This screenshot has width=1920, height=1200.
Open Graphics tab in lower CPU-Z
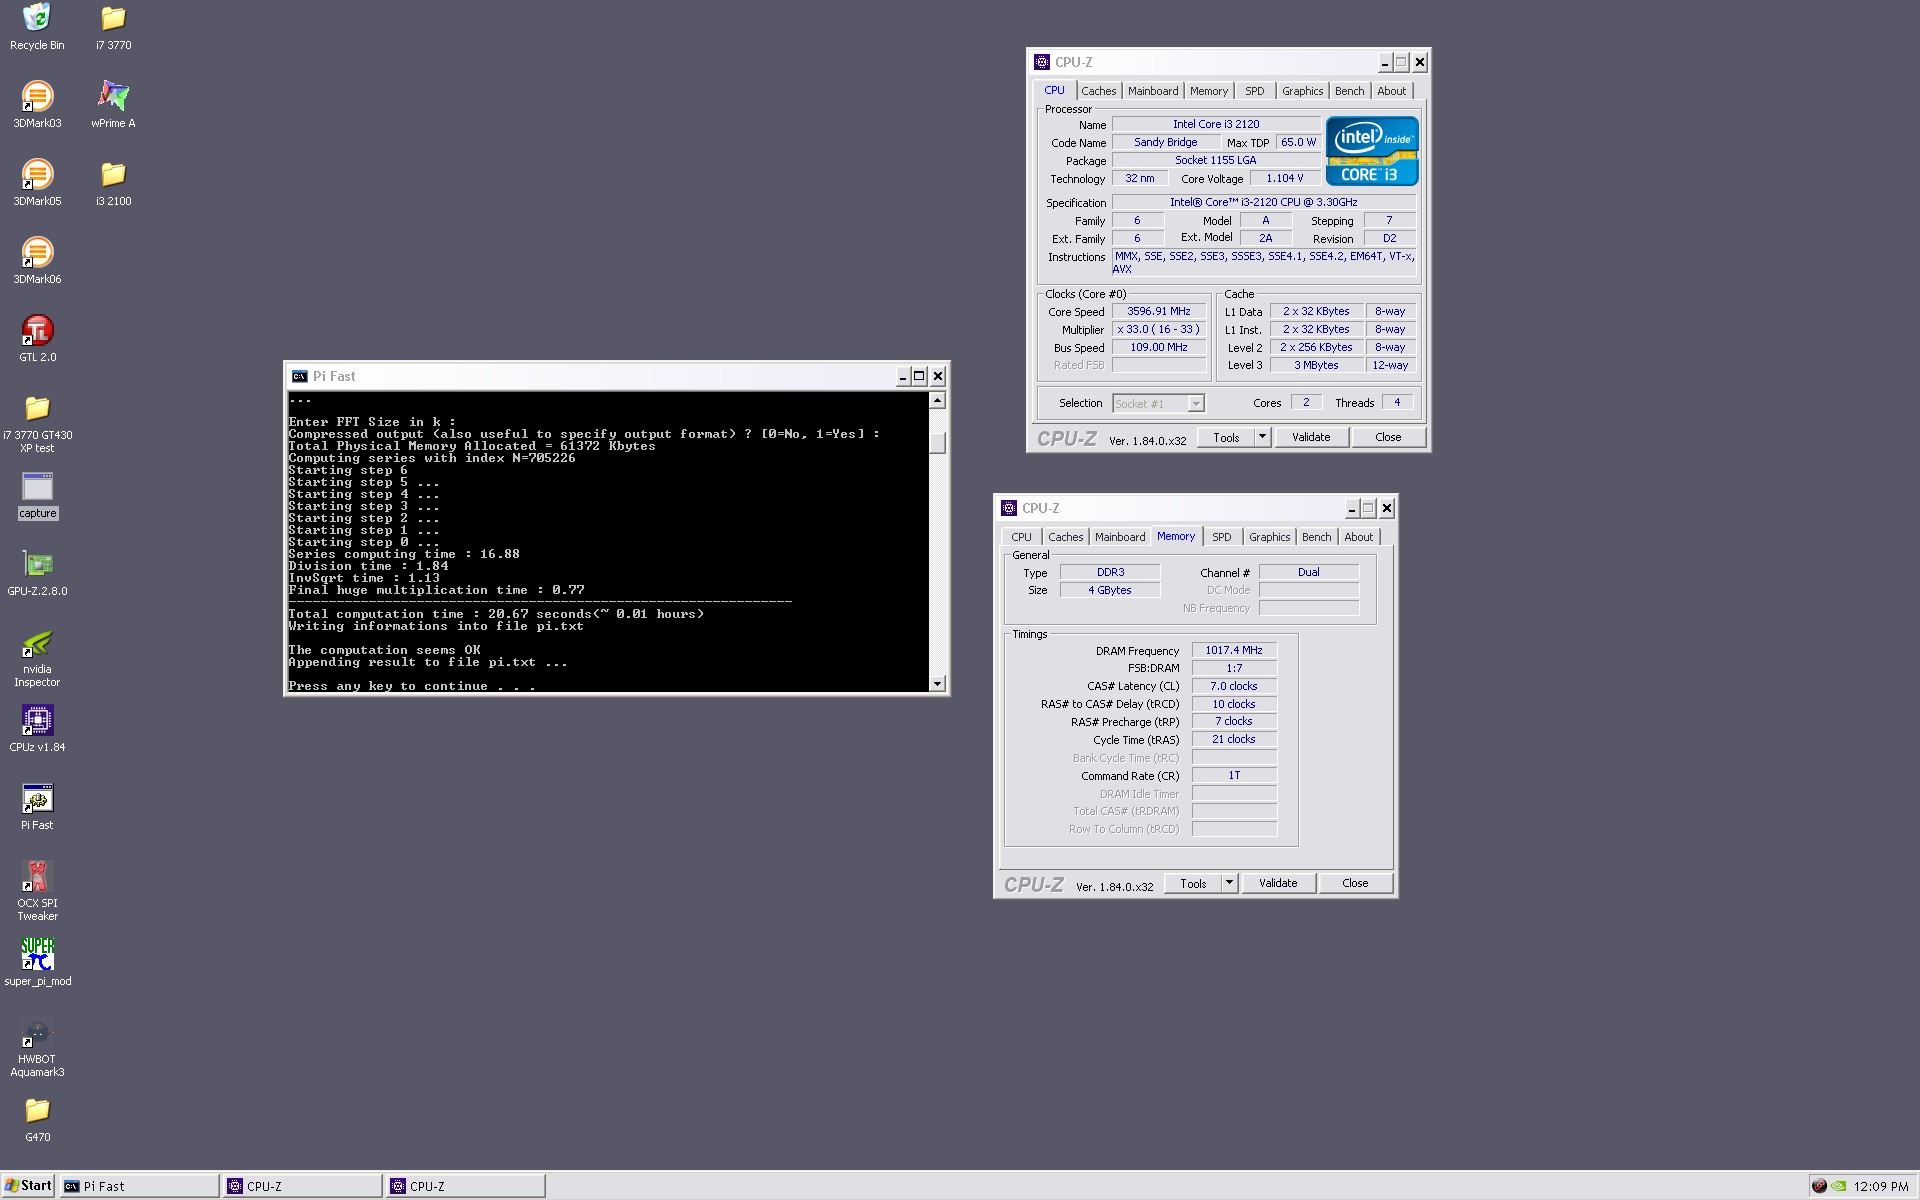(x=1269, y=537)
